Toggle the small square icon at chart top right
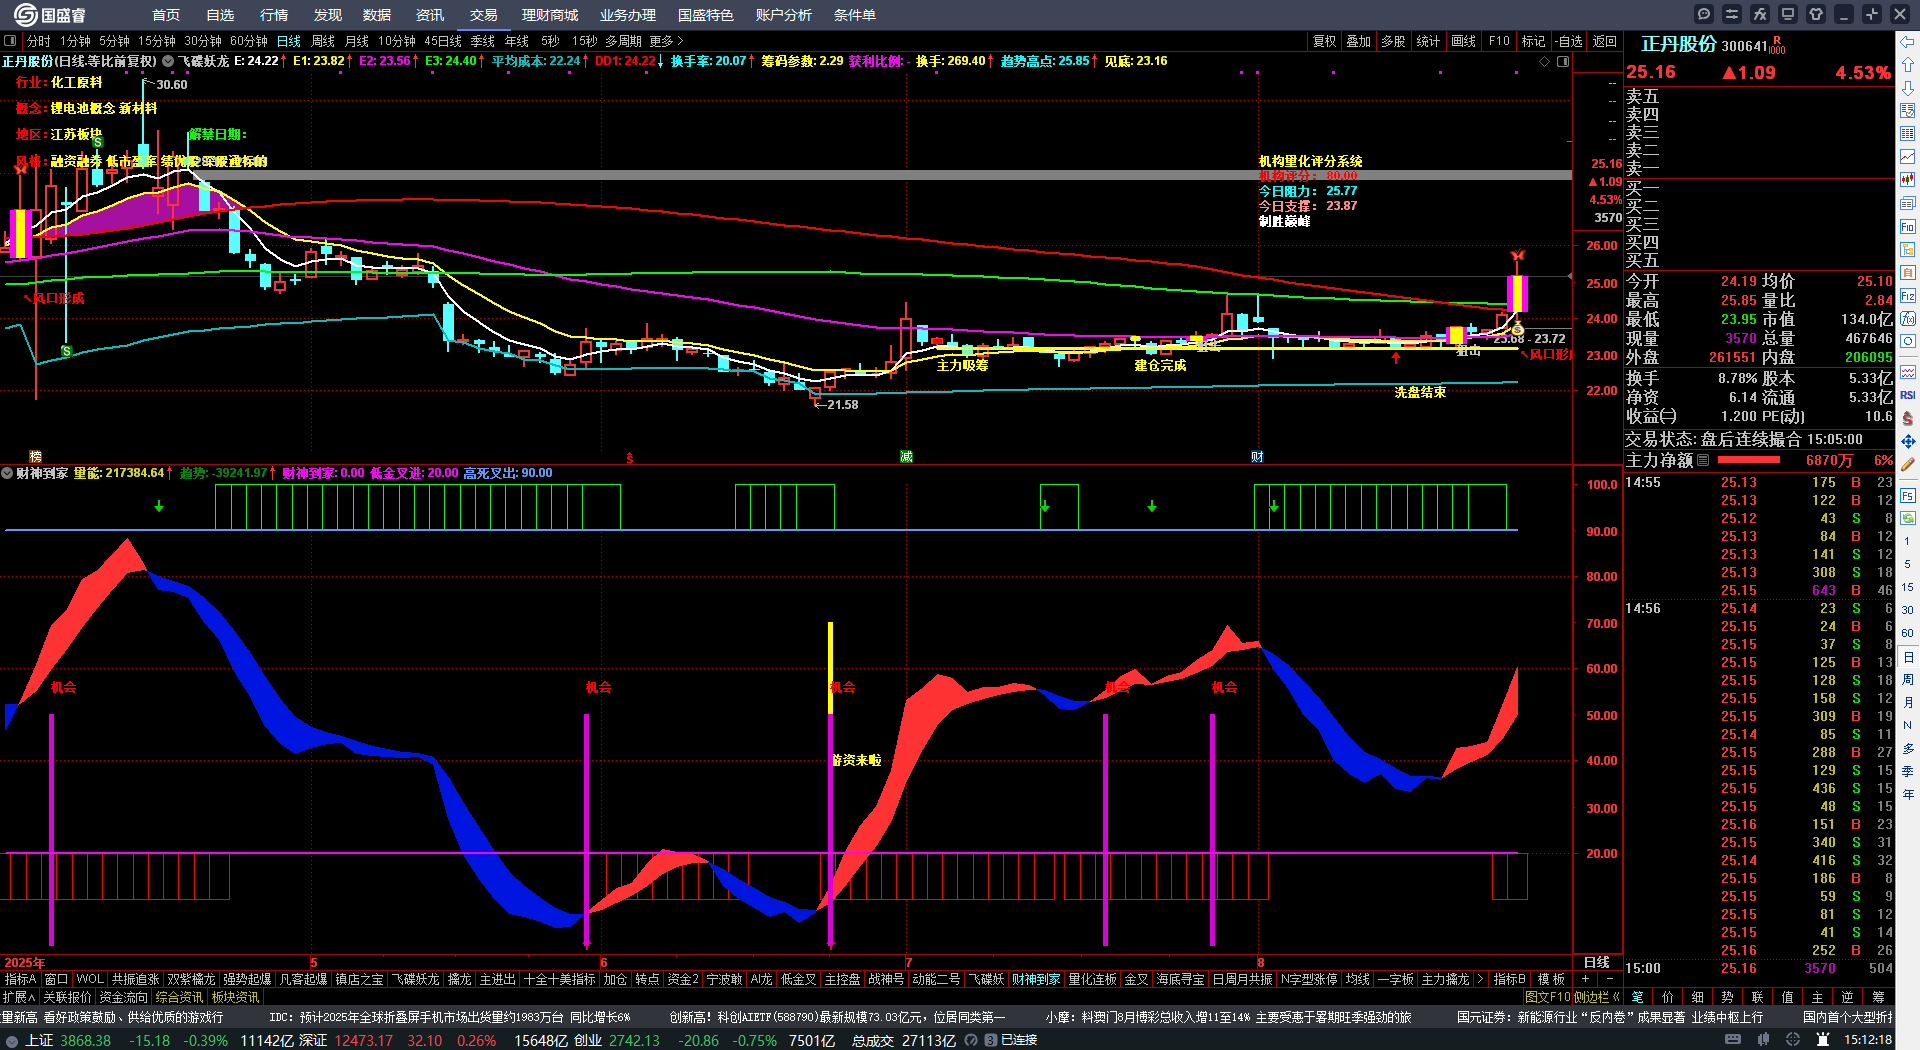The image size is (1920, 1050). point(1563,61)
